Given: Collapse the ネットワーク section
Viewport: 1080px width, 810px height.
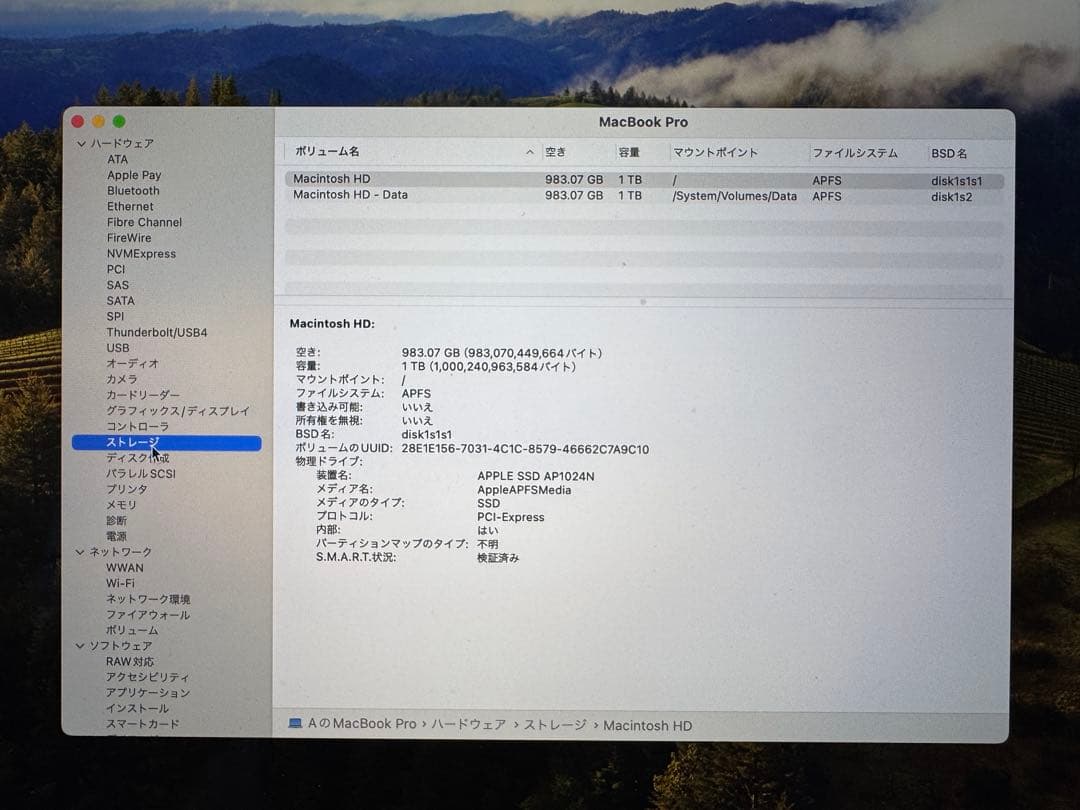Looking at the screenshot, I should (80, 551).
